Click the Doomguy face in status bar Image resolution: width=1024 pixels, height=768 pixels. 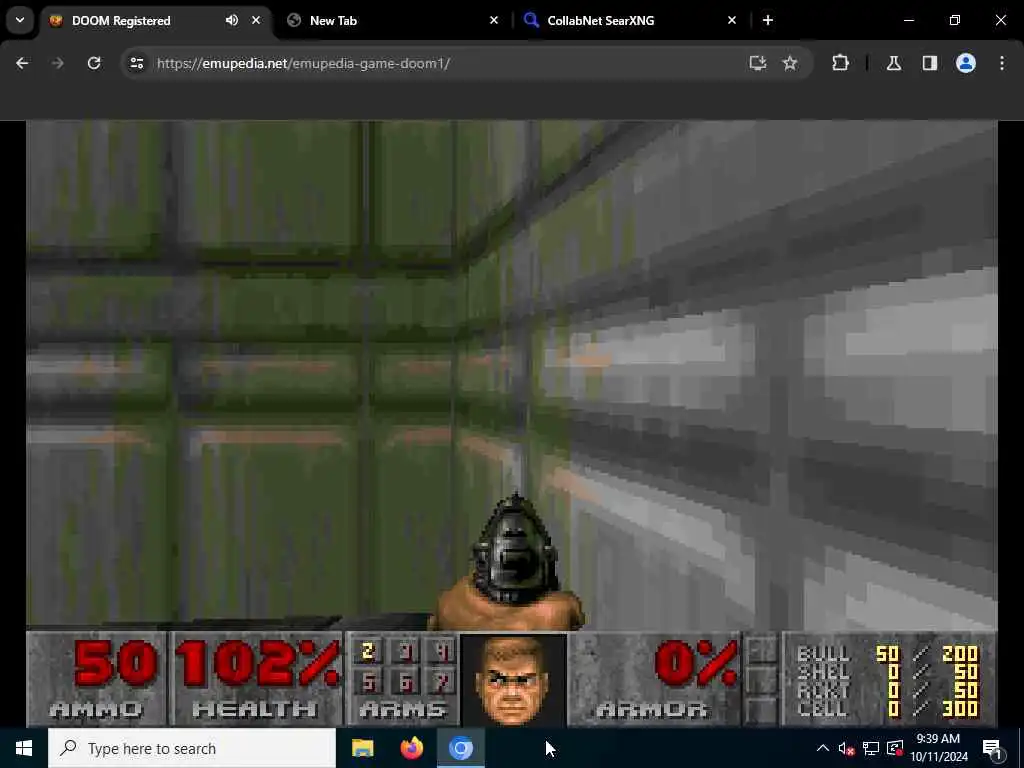[x=513, y=680]
